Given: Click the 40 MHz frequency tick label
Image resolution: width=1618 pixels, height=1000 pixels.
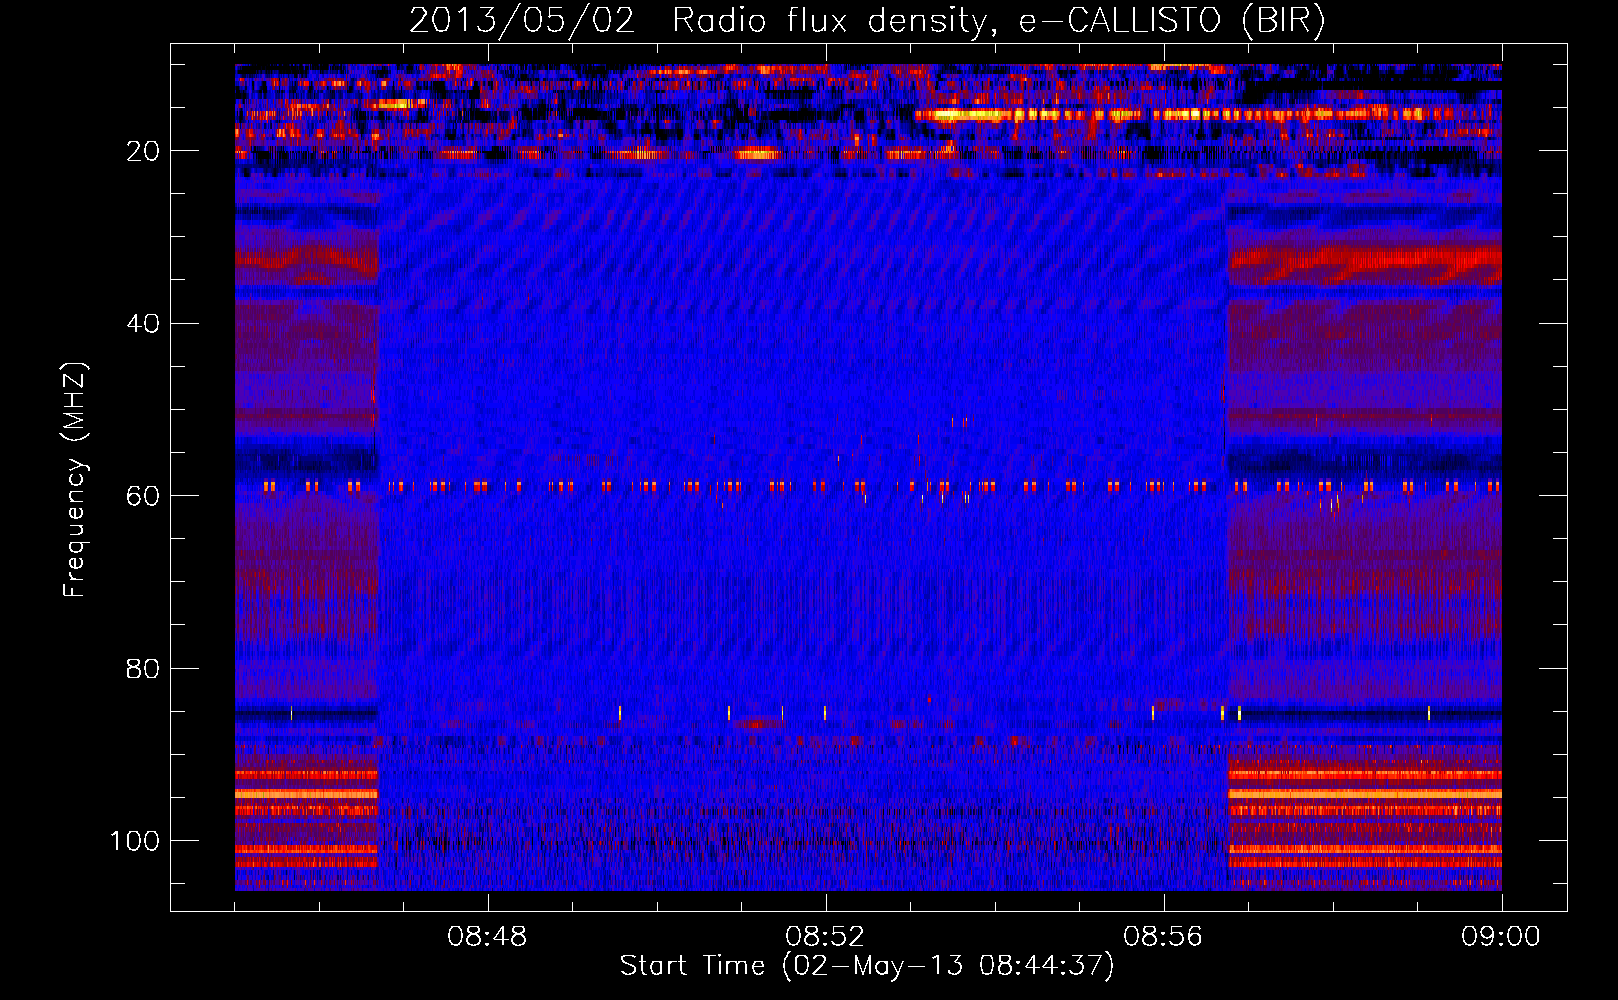Looking at the screenshot, I should point(143,324).
